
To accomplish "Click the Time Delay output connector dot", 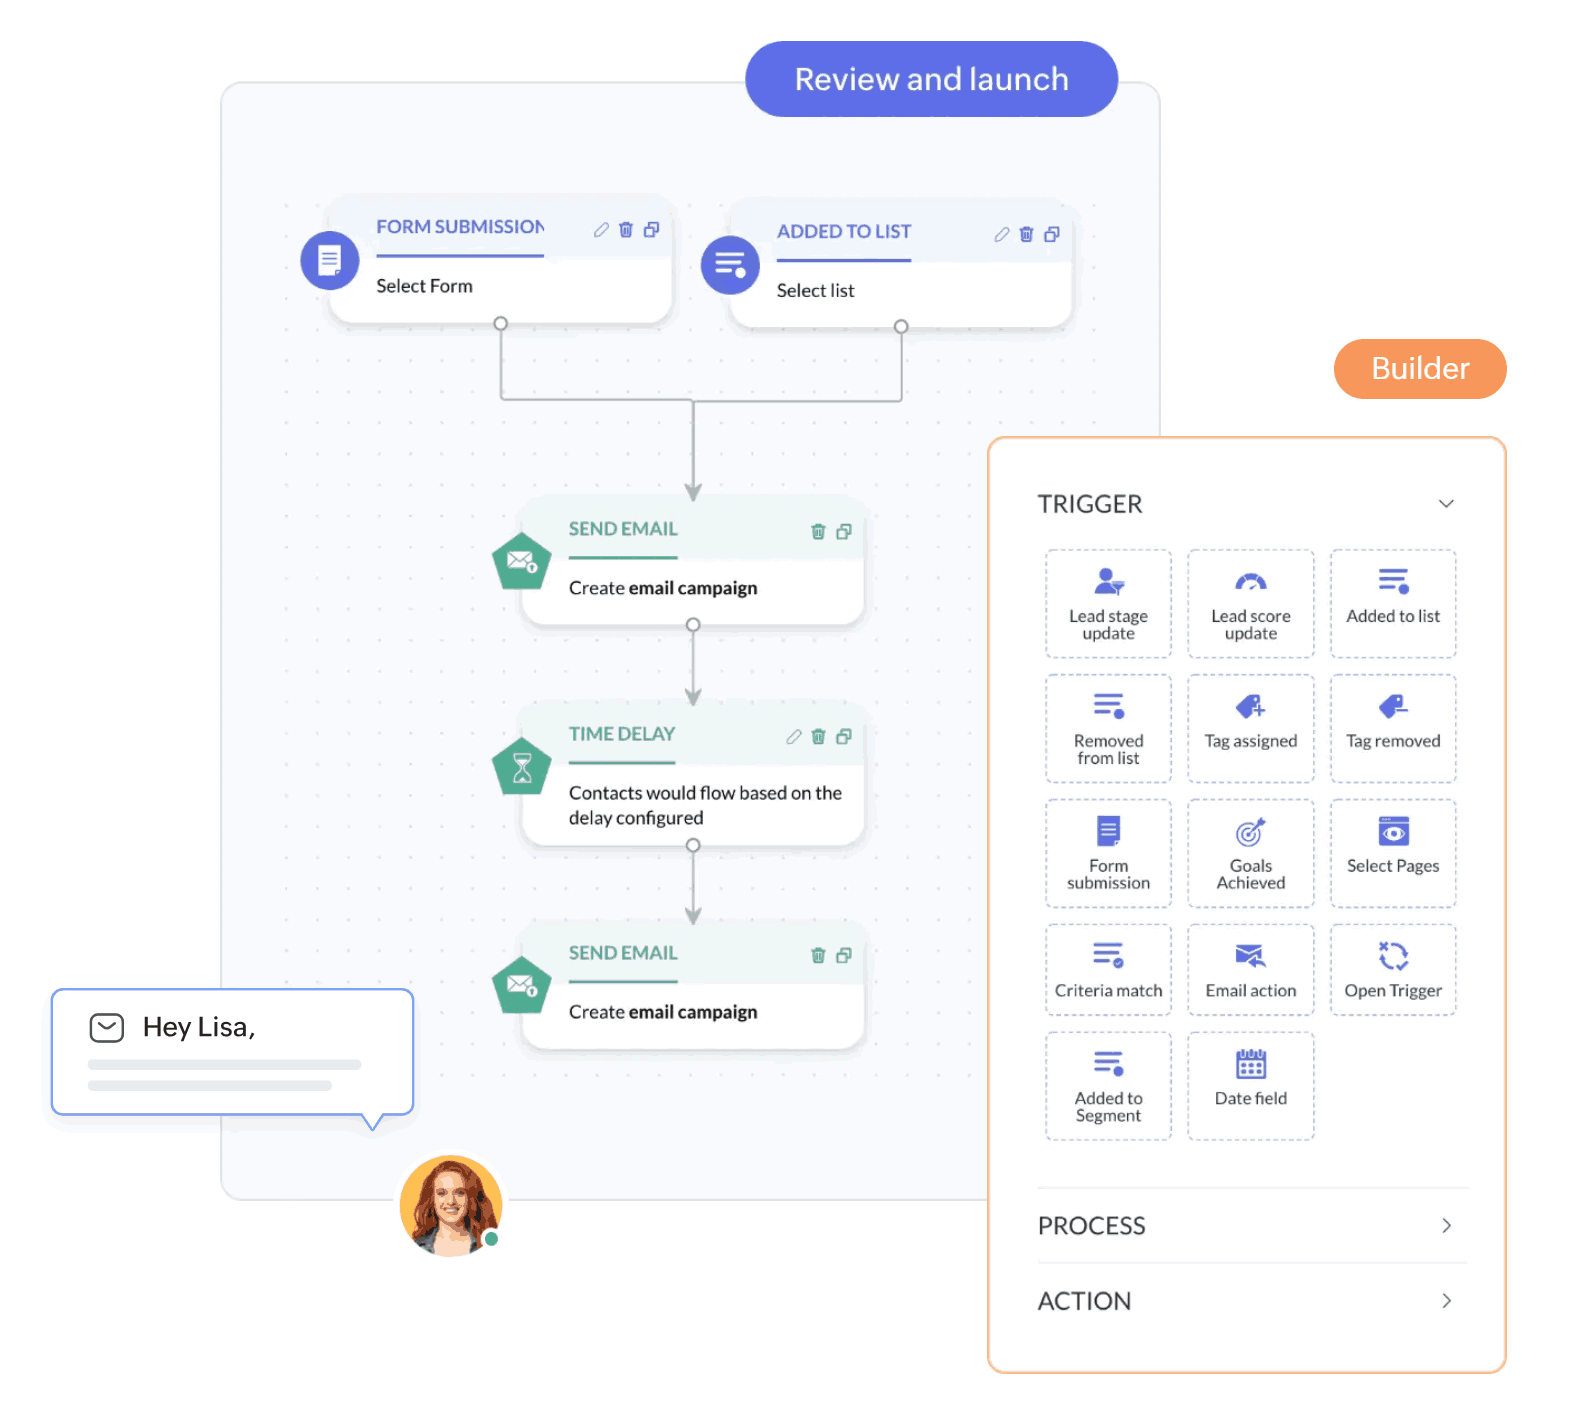I will (x=693, y=846).
